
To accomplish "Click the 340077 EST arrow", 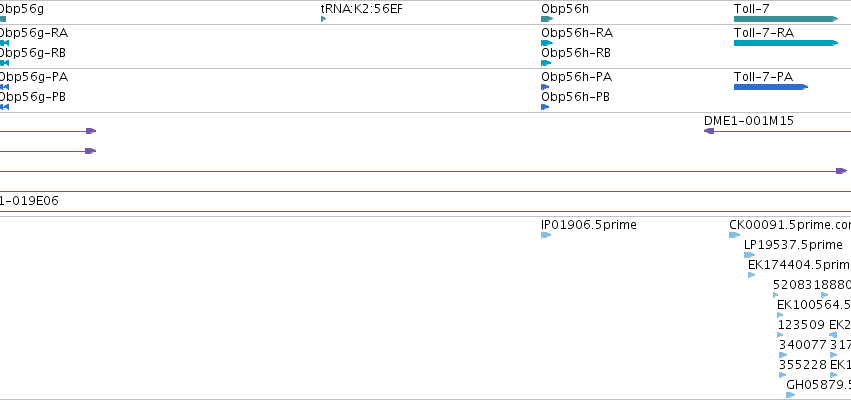I will pos(783,355).
